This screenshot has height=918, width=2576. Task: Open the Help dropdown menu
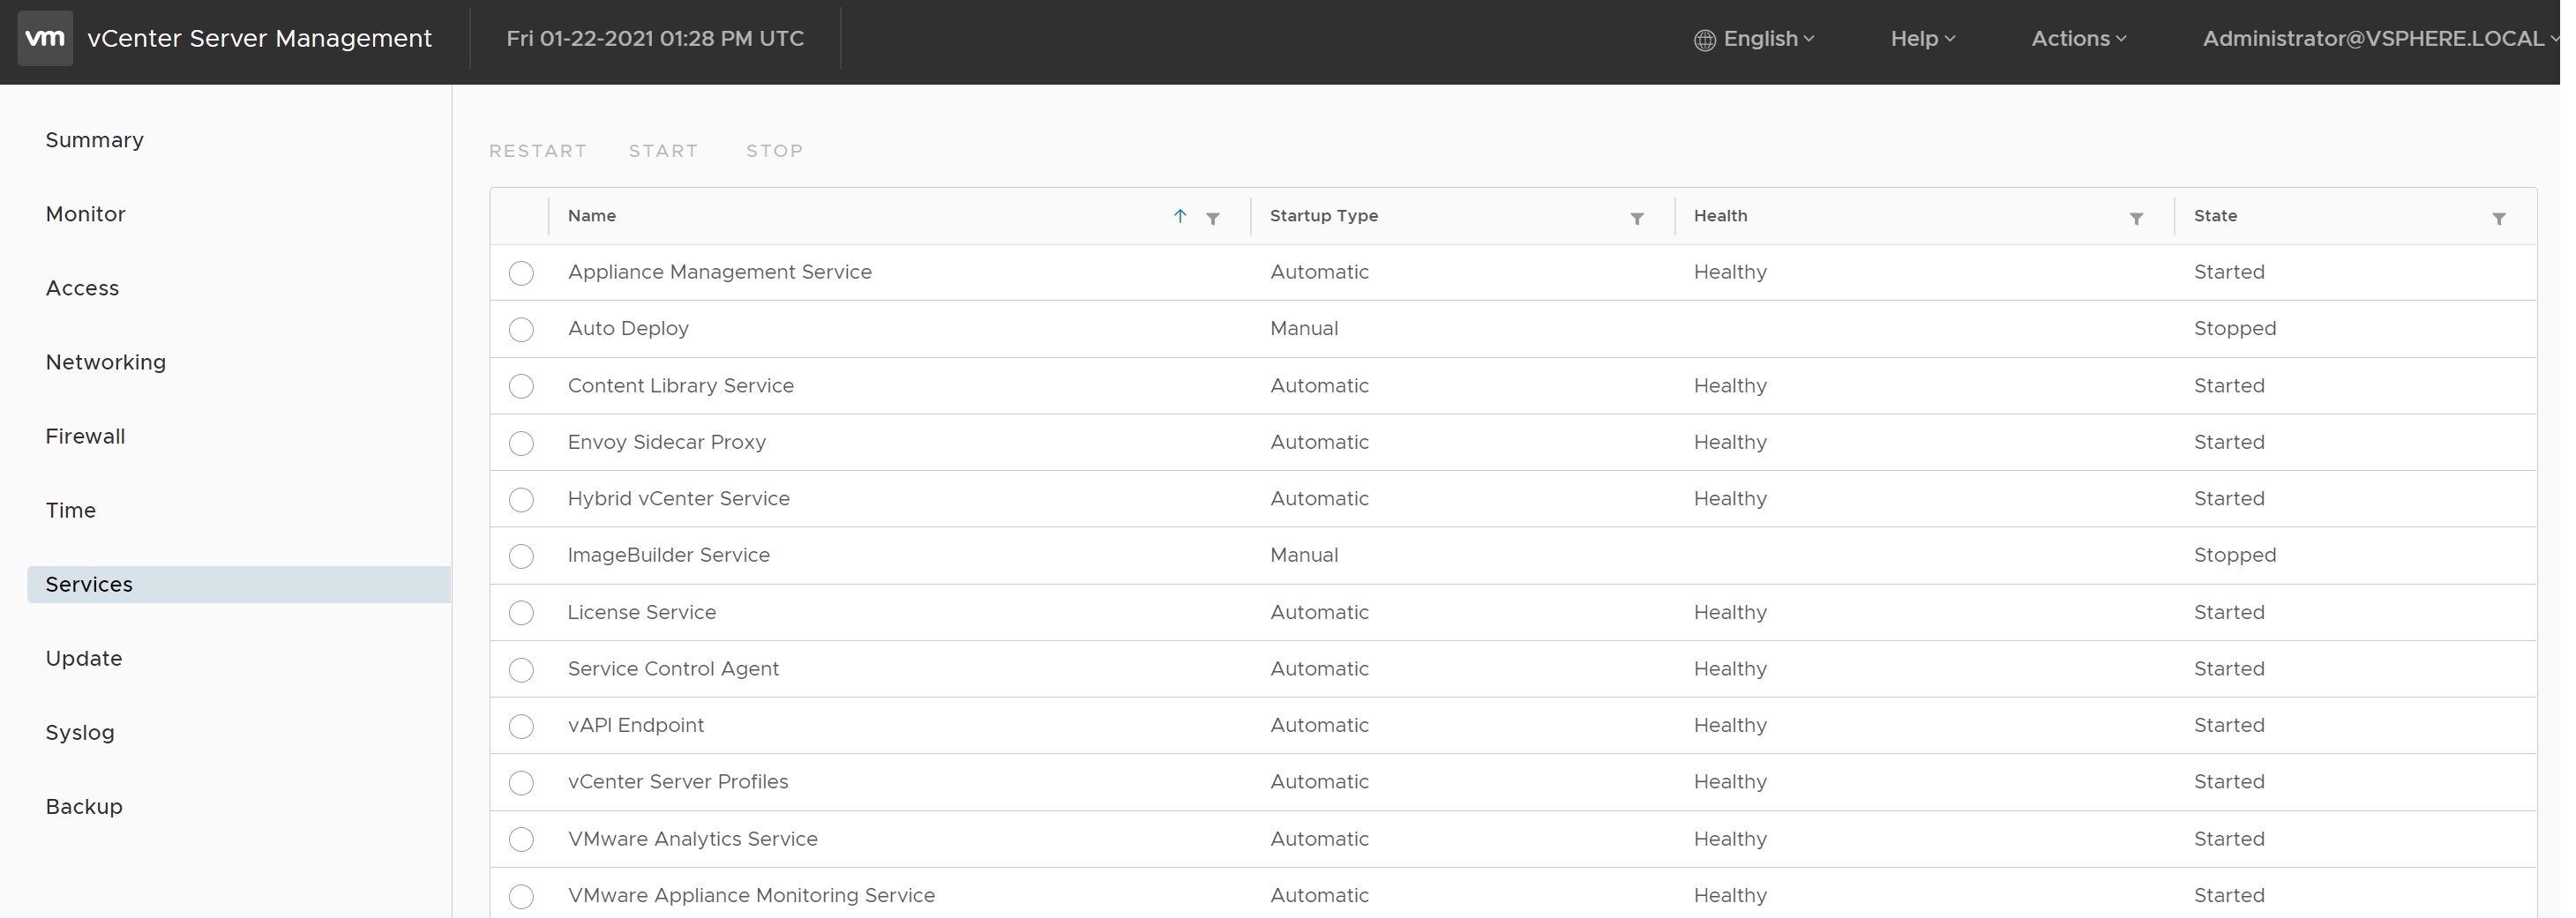[1922, 39]
